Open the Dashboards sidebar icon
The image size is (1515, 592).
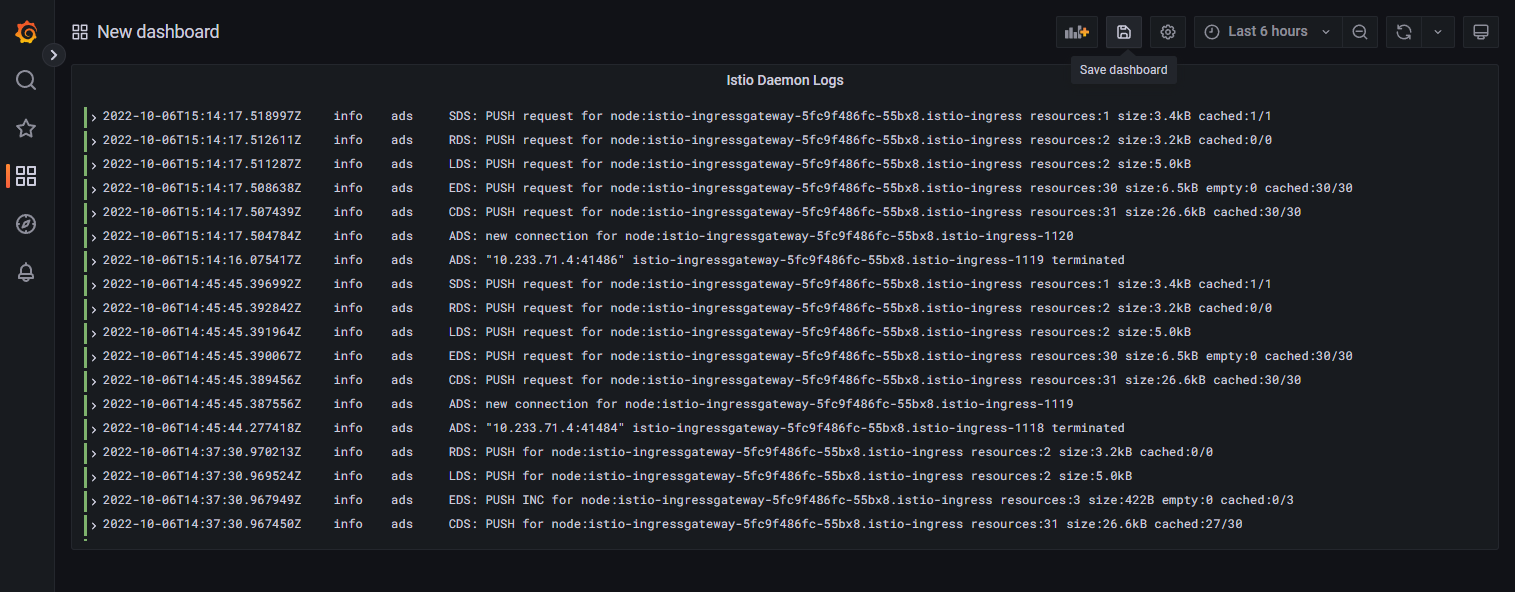click(x=27, y=176)
